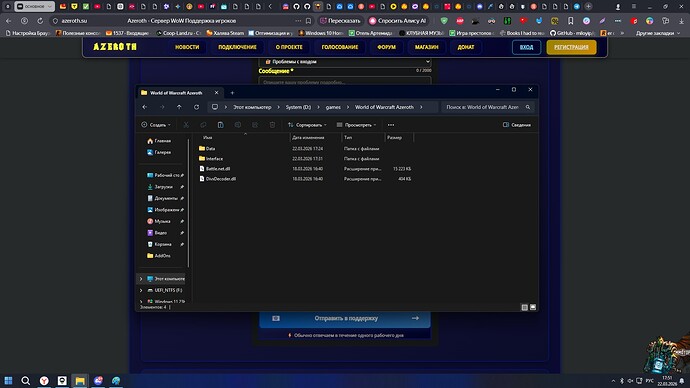Image resolution: width=690 pixels, height=388 pixels.
Task: Open О проекте on the Azeroth site menu
Action: pos(289,47)
